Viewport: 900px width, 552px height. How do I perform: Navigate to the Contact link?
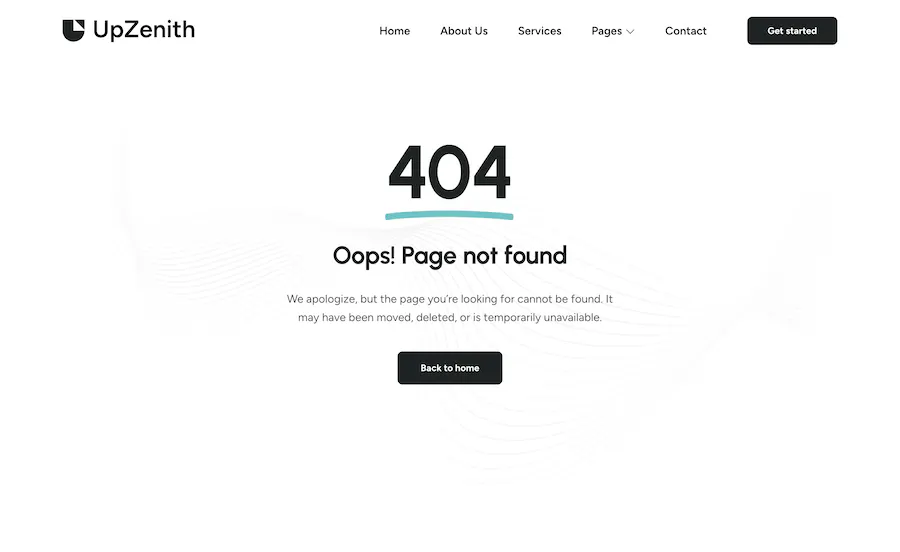pos(685,31)
